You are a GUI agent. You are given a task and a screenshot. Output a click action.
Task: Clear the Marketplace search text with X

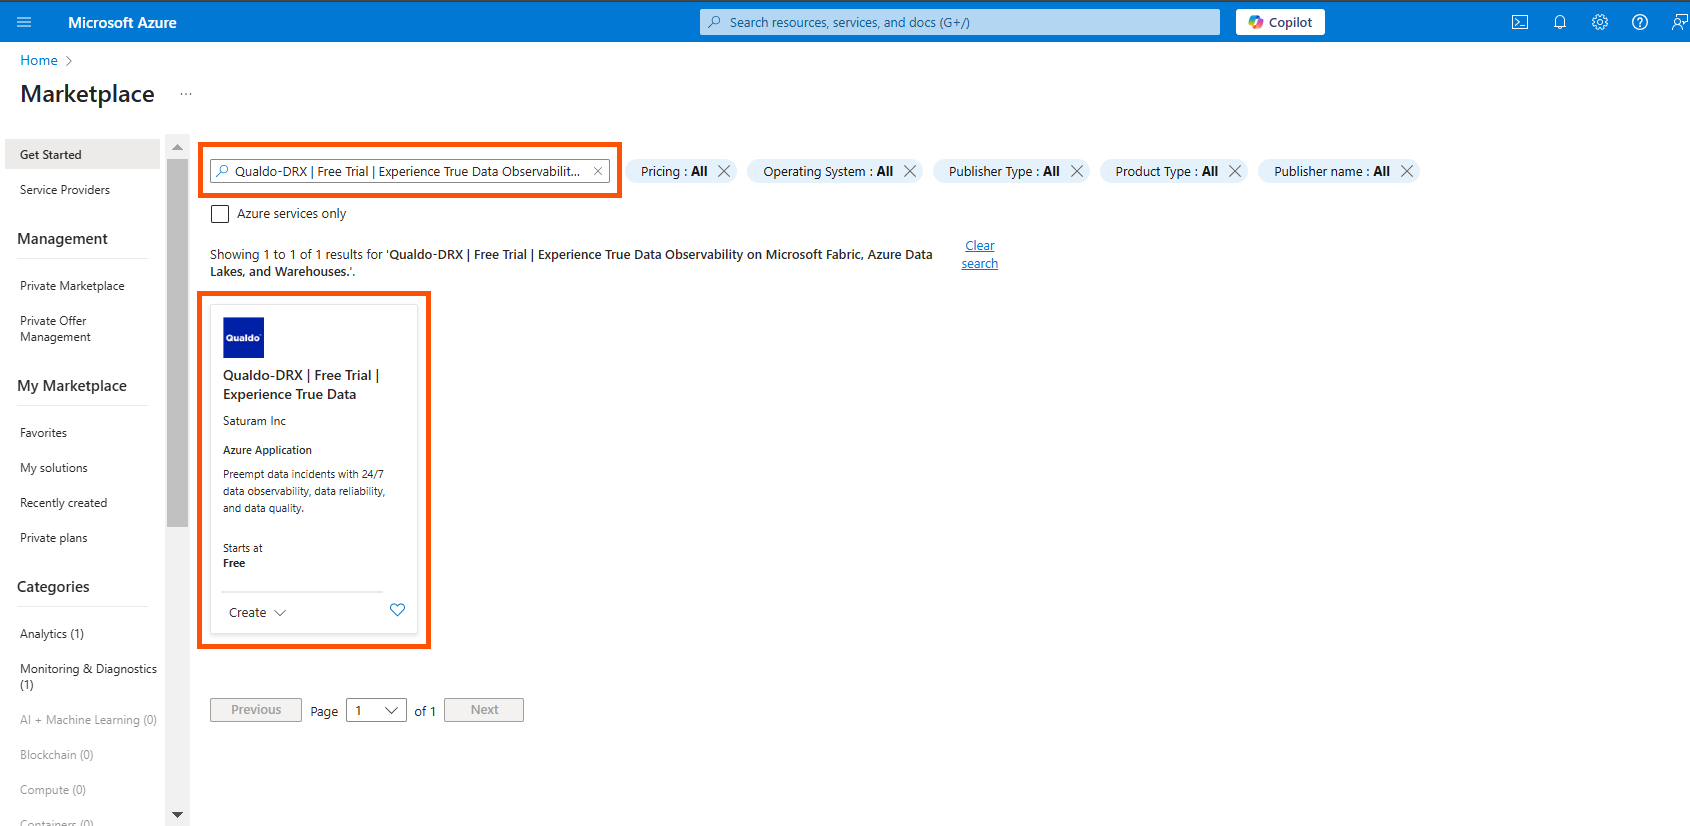click(x=598, y=171)
